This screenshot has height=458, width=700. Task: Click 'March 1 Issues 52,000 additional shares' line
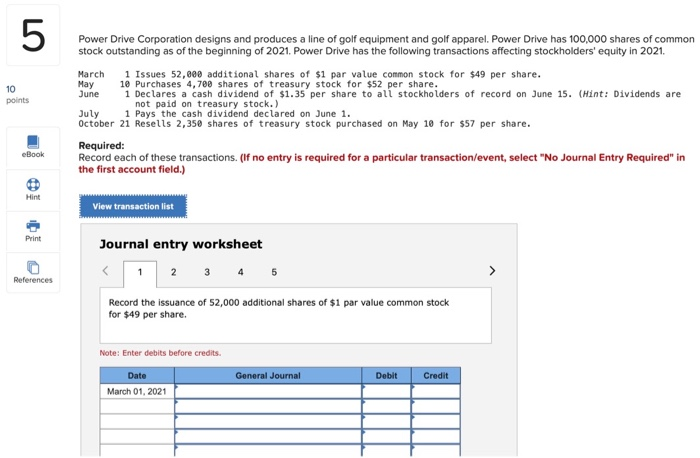[x=310, y=74]
